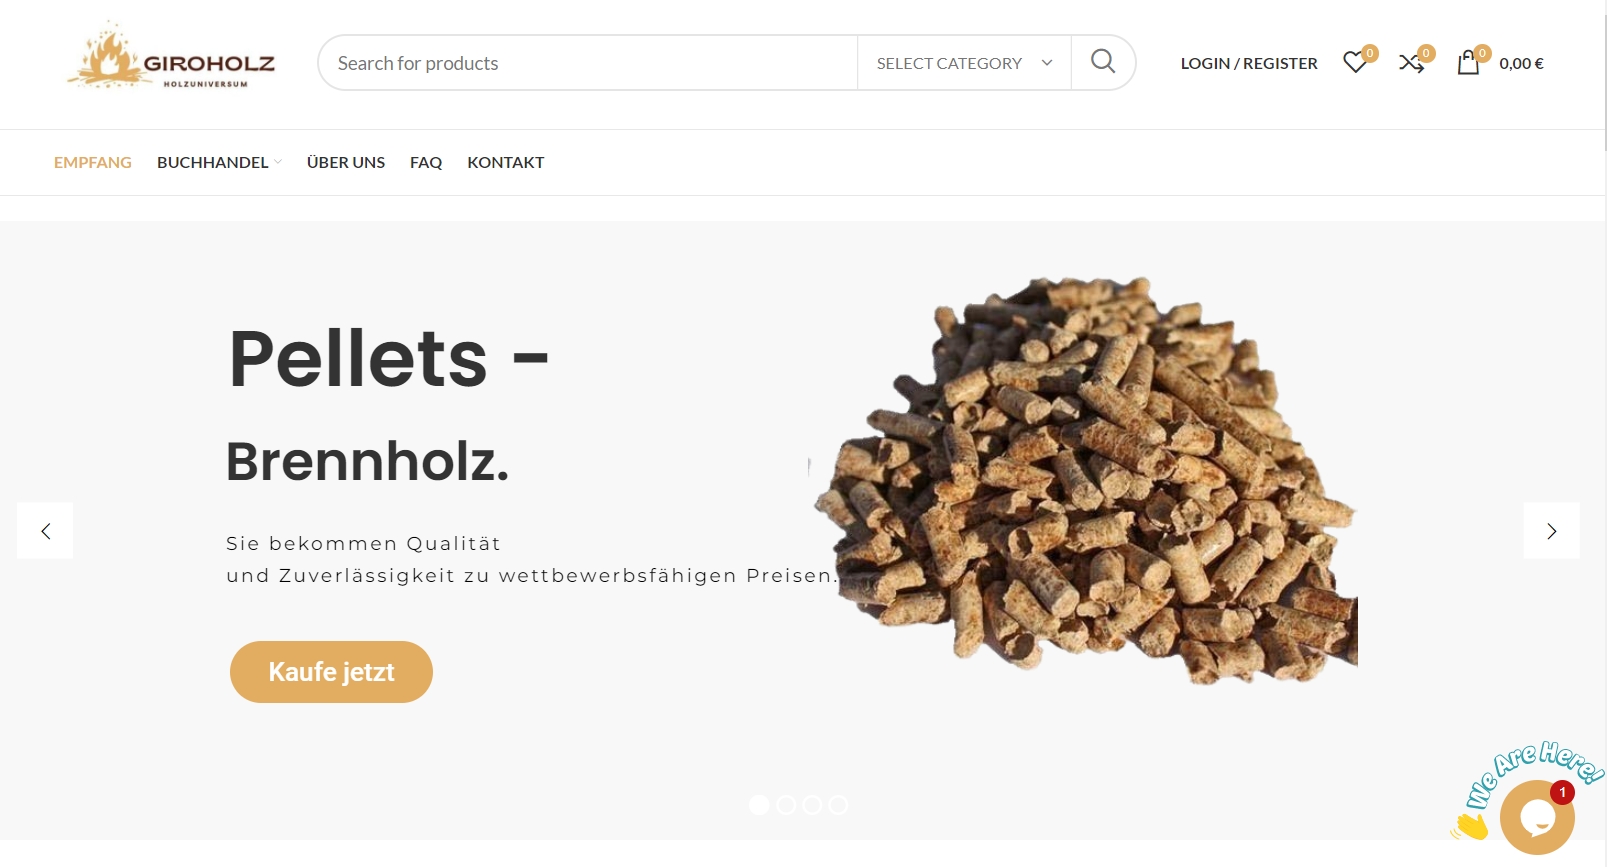Click the Search for products field
The width and height of the screenshot is (1607, 867).
coord(588,63)
